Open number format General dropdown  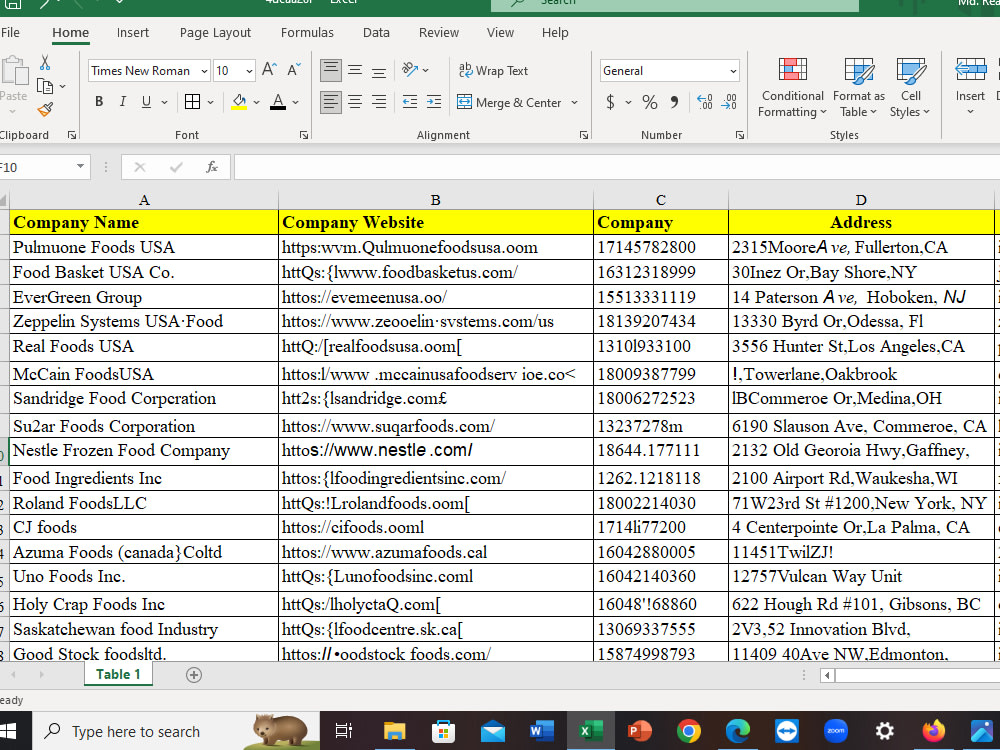[733, 71]
